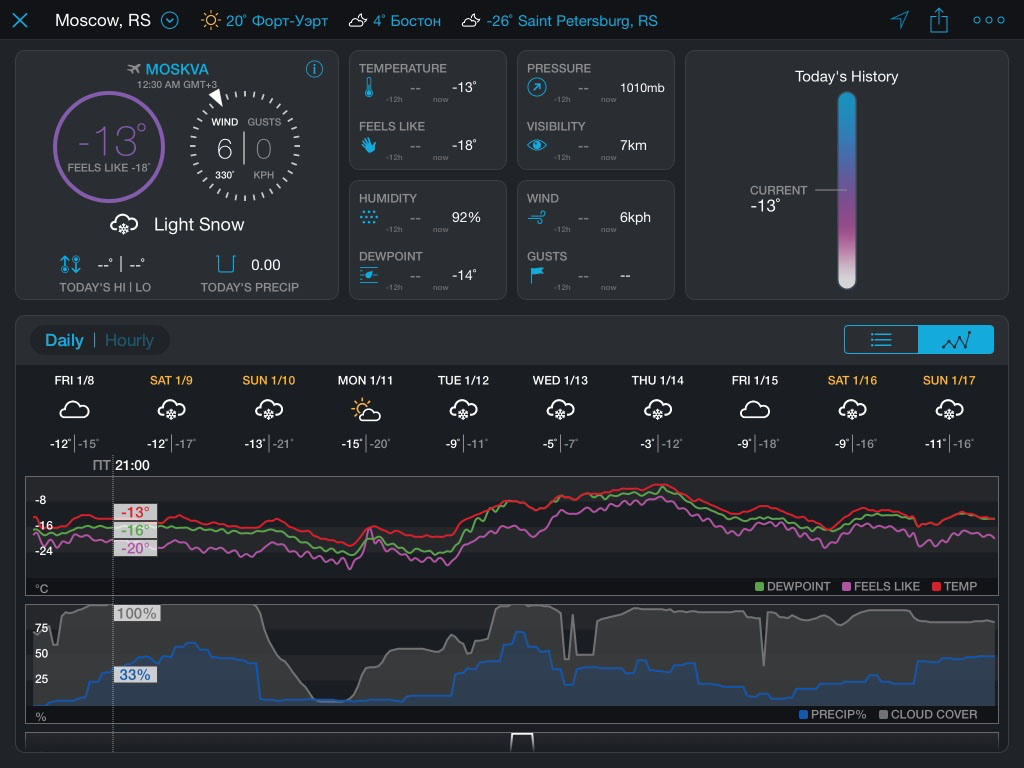Open Saint Petersburg, RS saved location

pyautogui.click(x=560, y=20)
